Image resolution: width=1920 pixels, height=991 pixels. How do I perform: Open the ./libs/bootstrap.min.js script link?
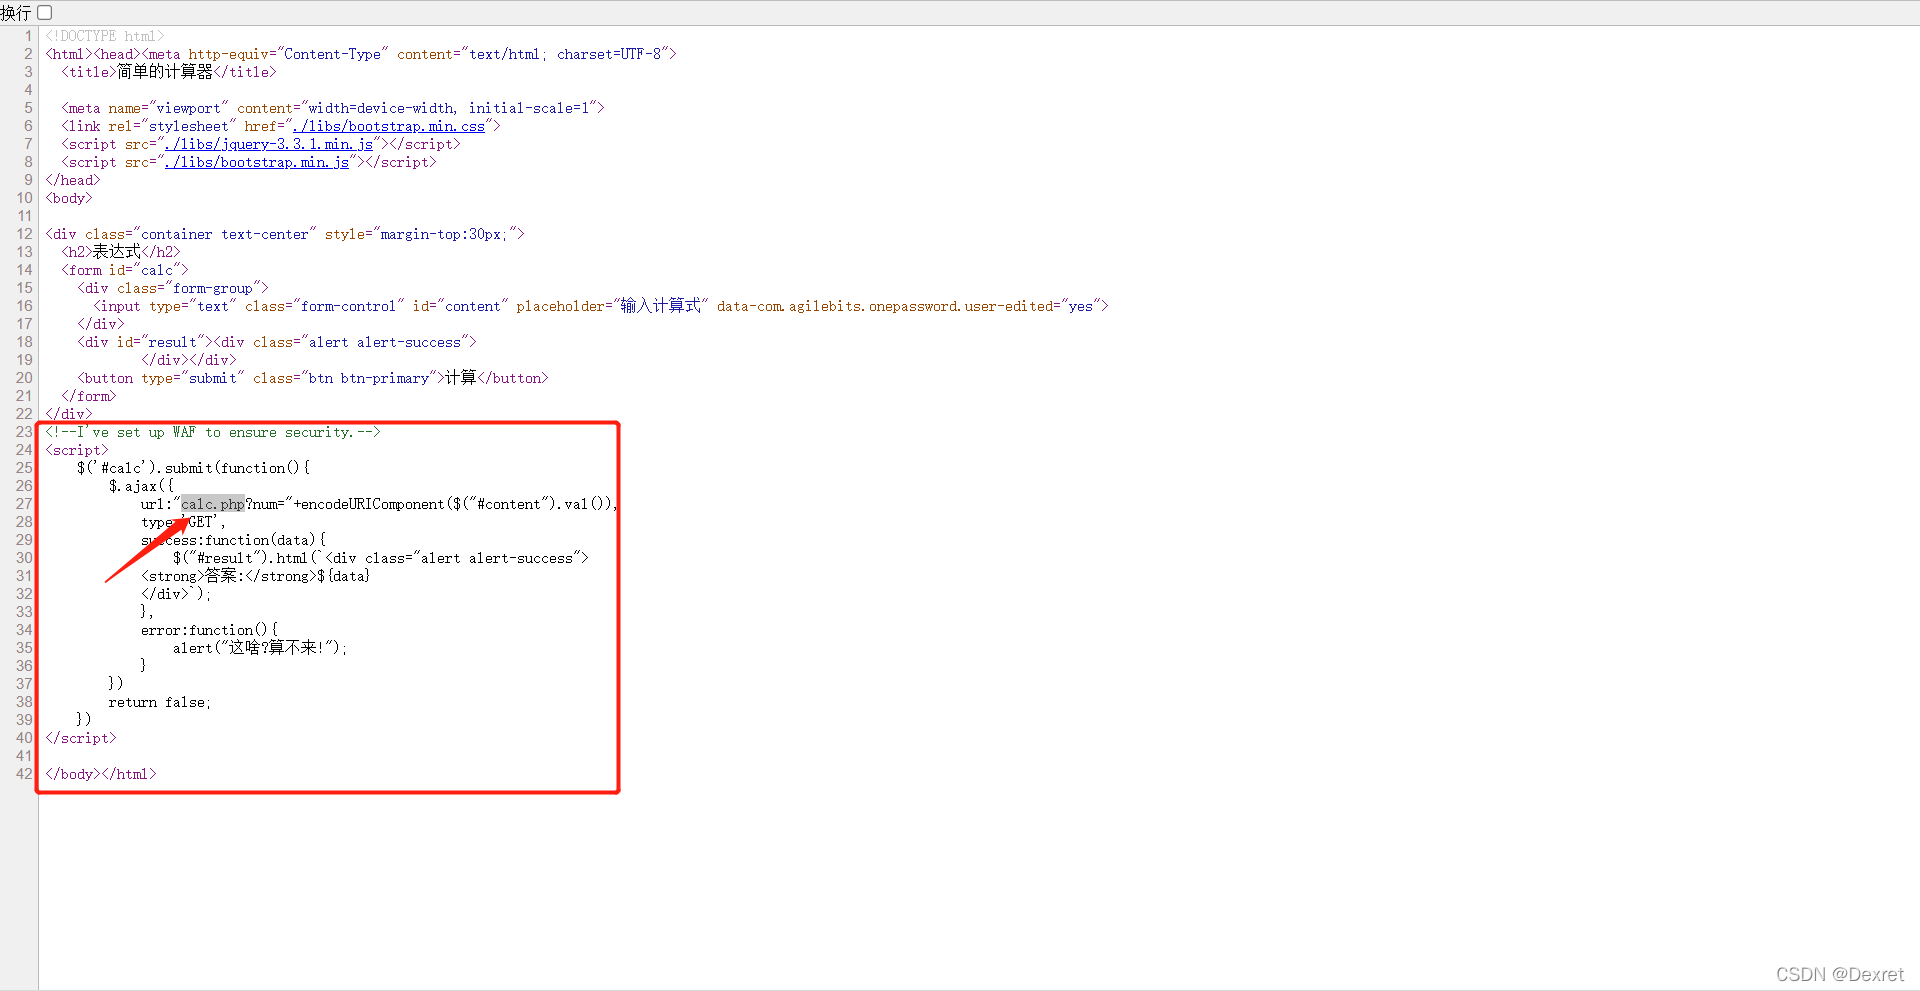click(x=257, y=162)
